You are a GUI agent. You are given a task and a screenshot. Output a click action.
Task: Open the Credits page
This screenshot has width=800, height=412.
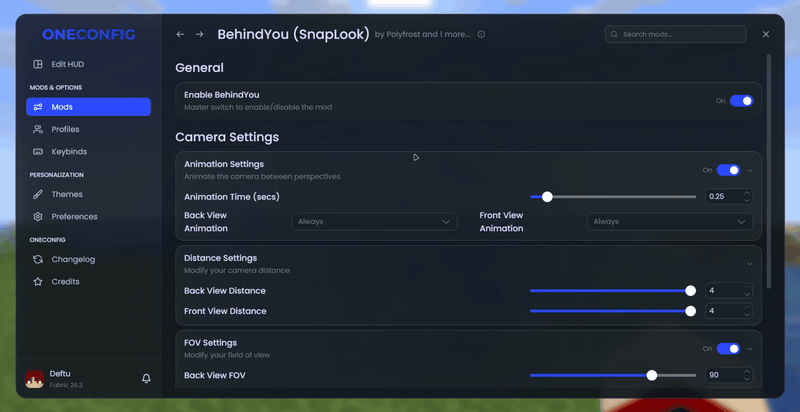(88, 281)
